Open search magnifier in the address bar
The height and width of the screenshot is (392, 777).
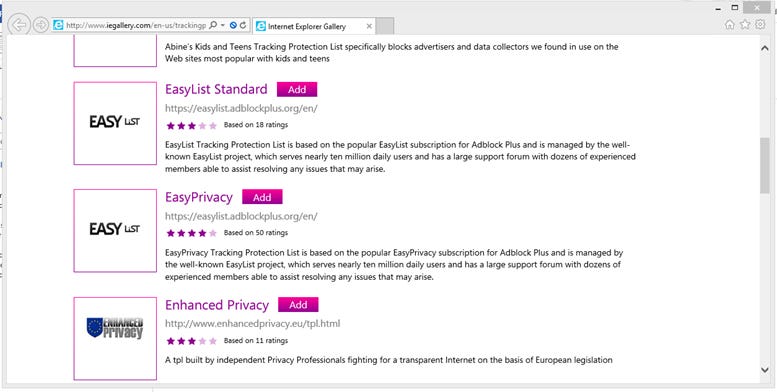coord(213,25)
